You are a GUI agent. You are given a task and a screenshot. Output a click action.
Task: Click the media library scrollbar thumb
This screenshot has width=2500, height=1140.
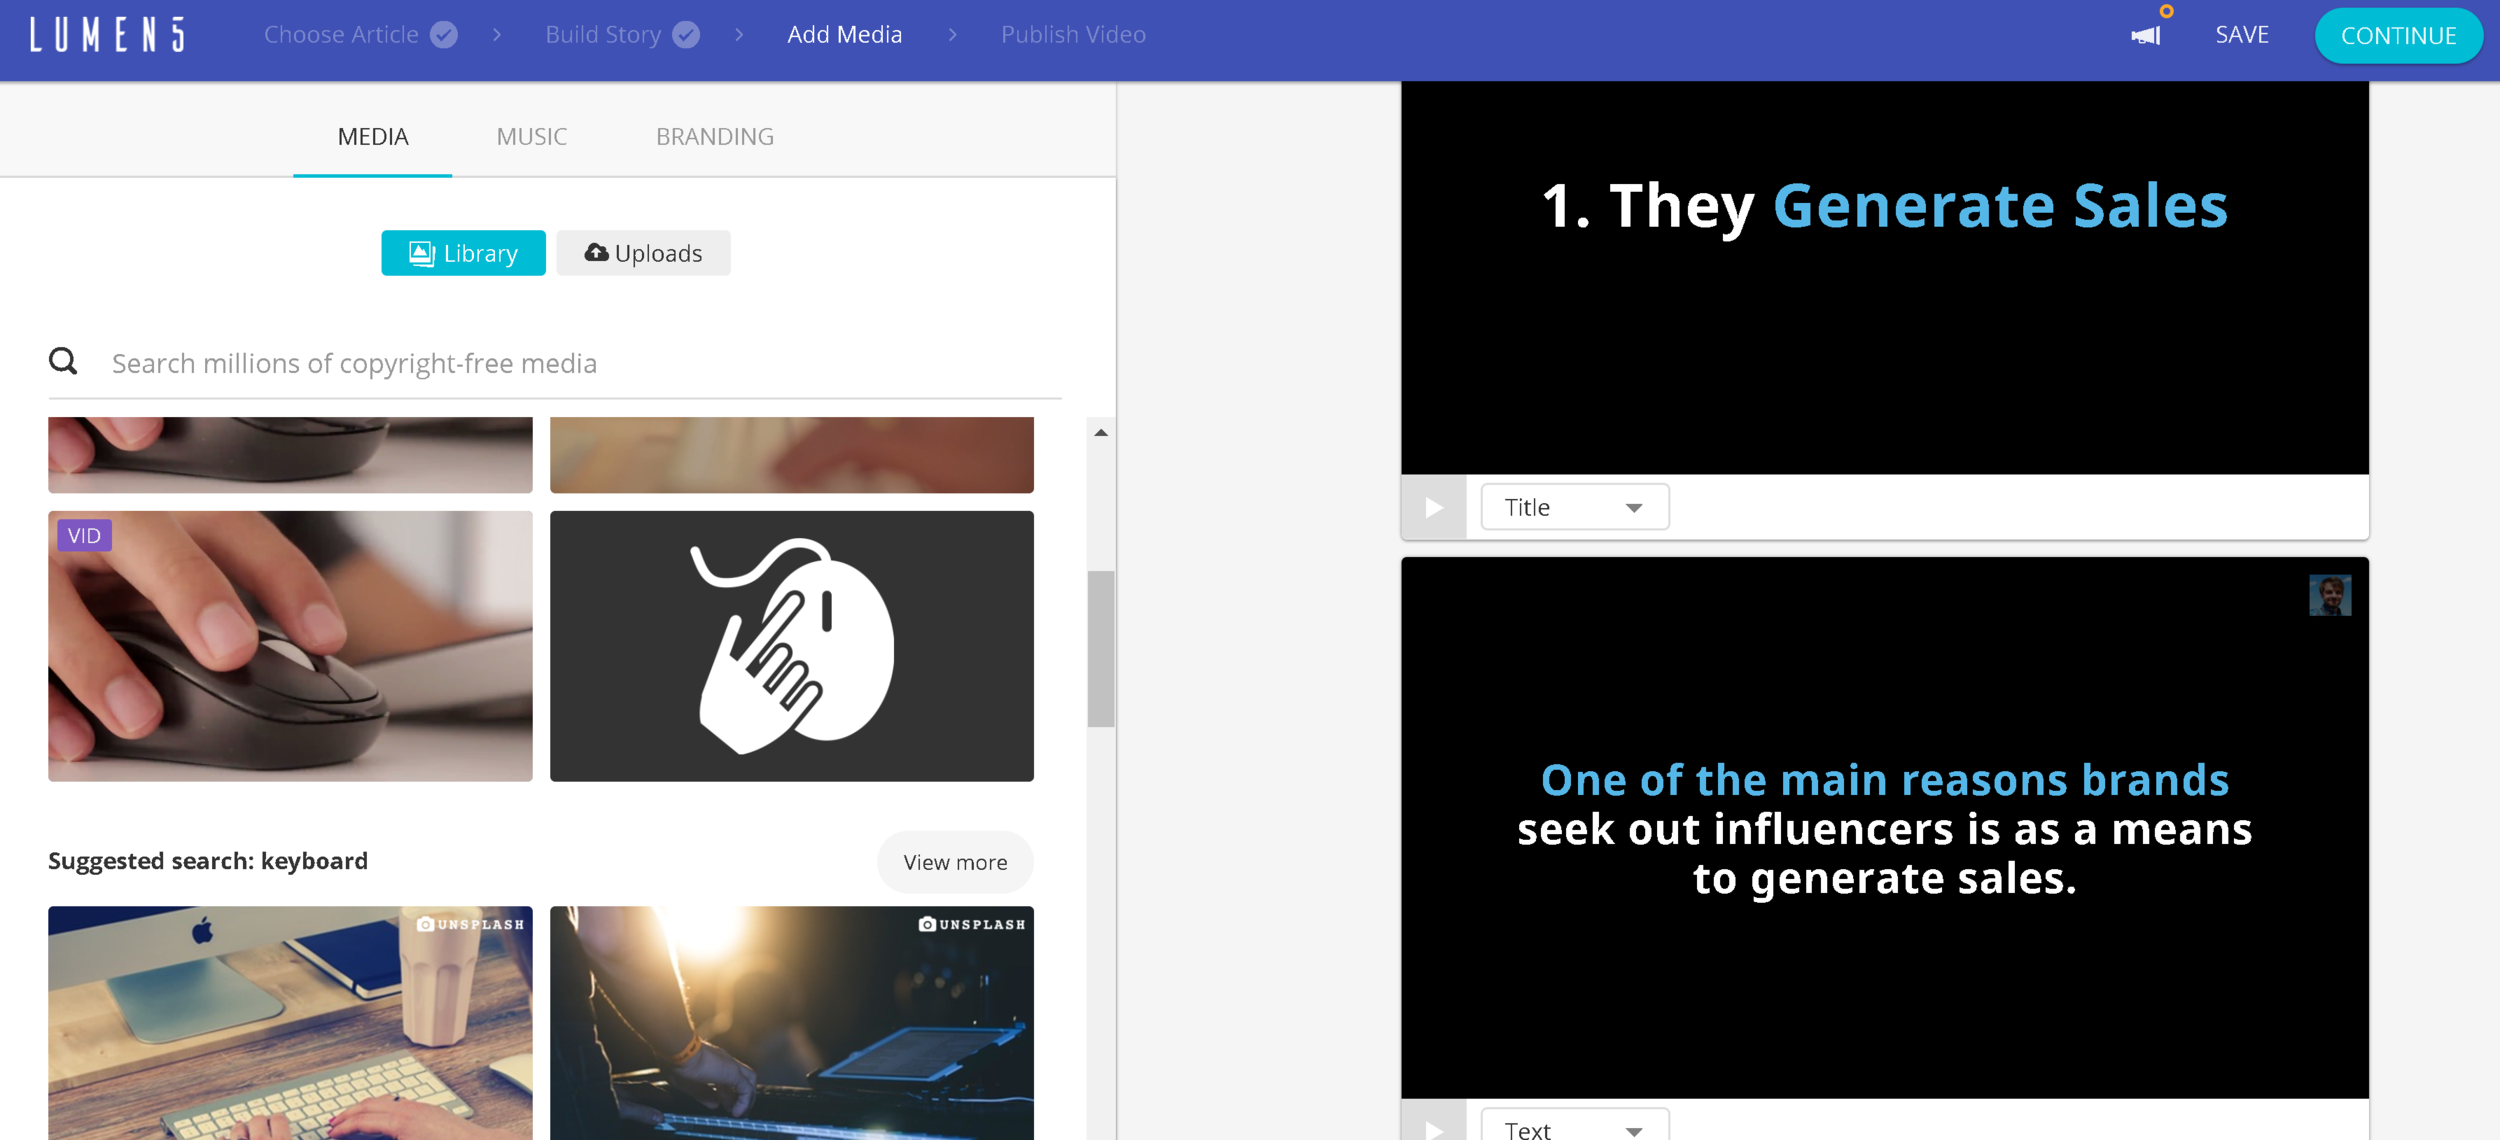(1101, 649)
